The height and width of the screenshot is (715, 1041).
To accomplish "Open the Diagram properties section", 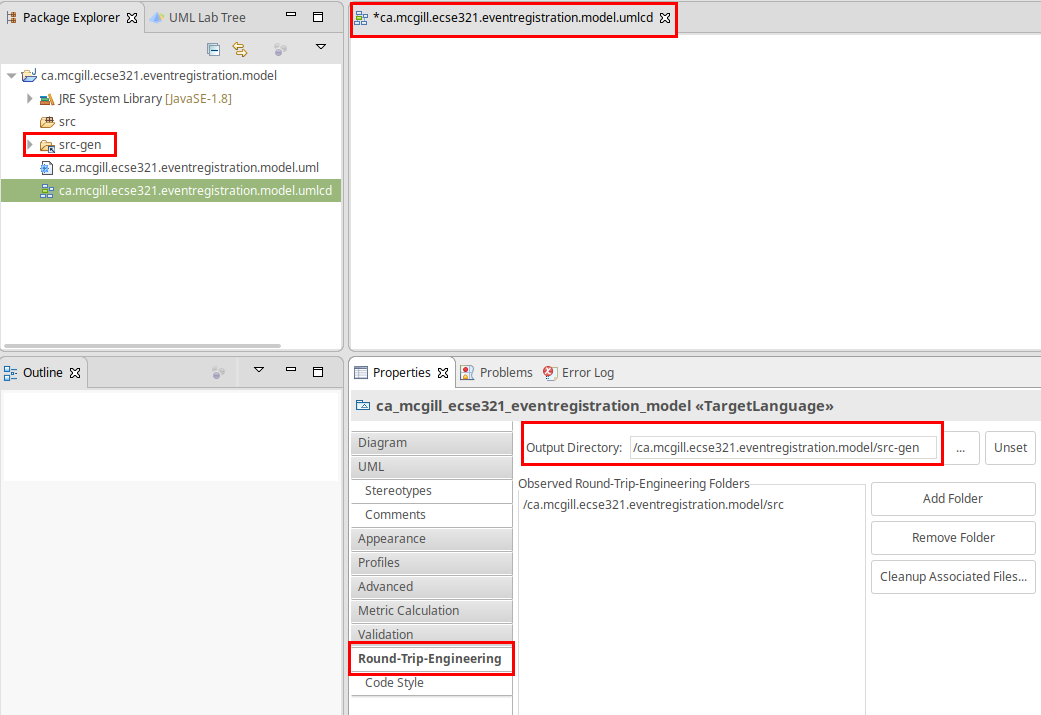I will pyautogui.click(x=432, y=443).
